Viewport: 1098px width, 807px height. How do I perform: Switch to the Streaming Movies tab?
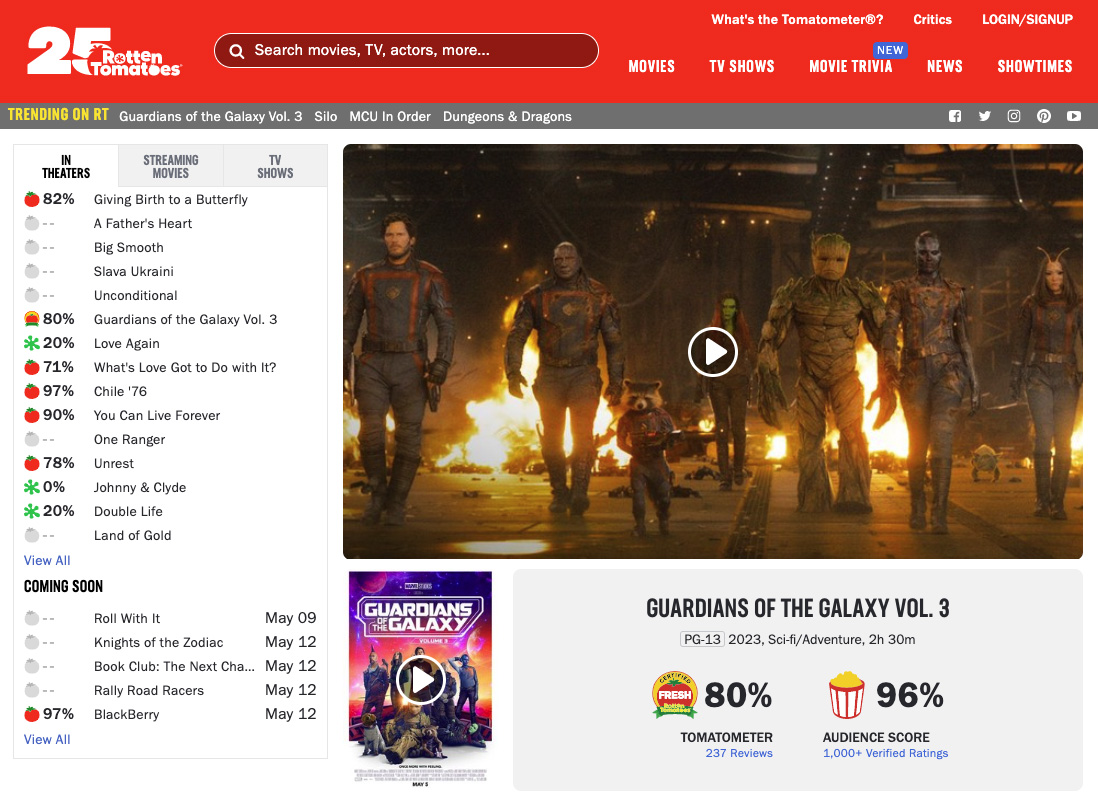[x=170, y=166]
